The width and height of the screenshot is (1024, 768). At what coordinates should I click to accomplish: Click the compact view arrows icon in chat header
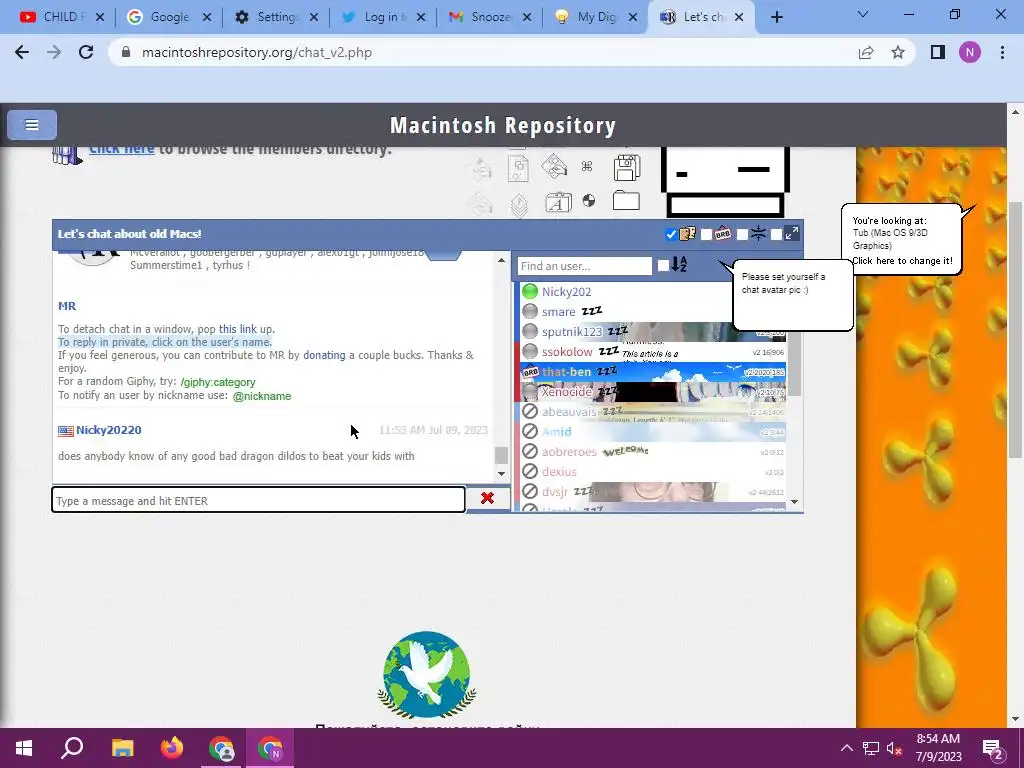click(x=758, y=233)
